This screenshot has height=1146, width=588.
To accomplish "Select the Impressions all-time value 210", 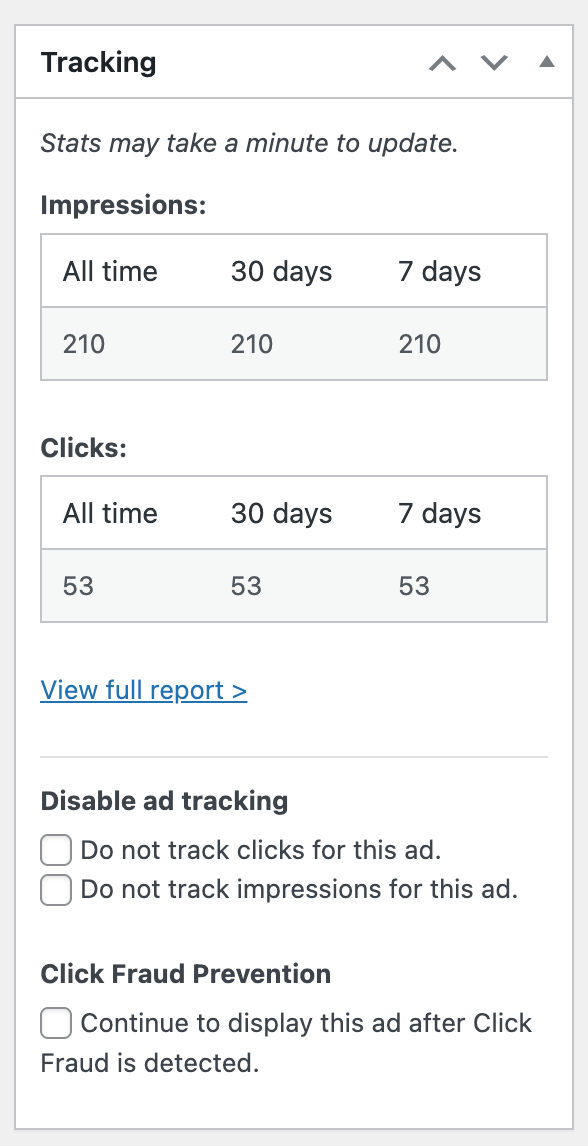I will pos(83,344).
